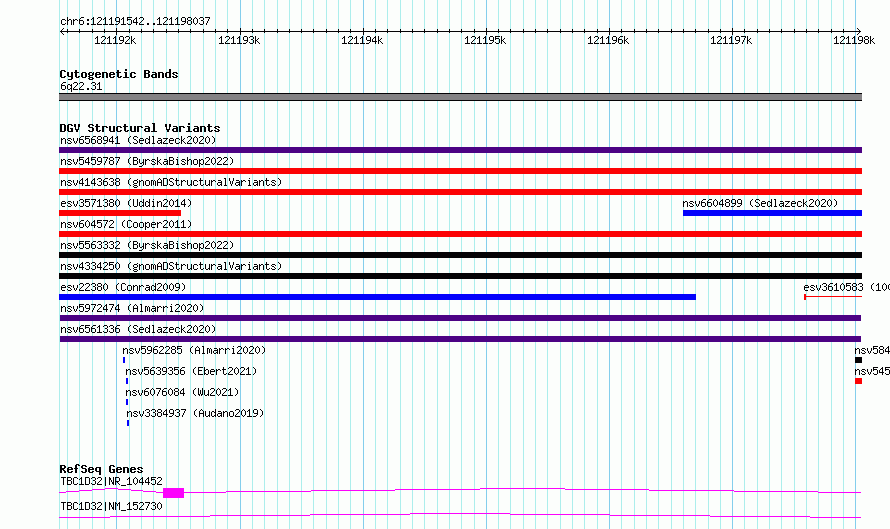Open nsv5563332 (ByrskaBishop2022) label
Image resolution: width=890 pixels, height=529 pixels.
pyautogui.click(x=147, y=245)
